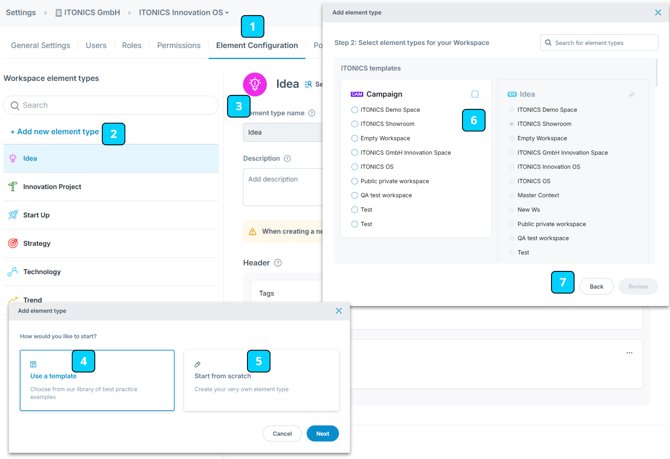This screenshot has height=459, width=670.
Task: Tick the Campaign template checkbox
Action: (475, 94)
